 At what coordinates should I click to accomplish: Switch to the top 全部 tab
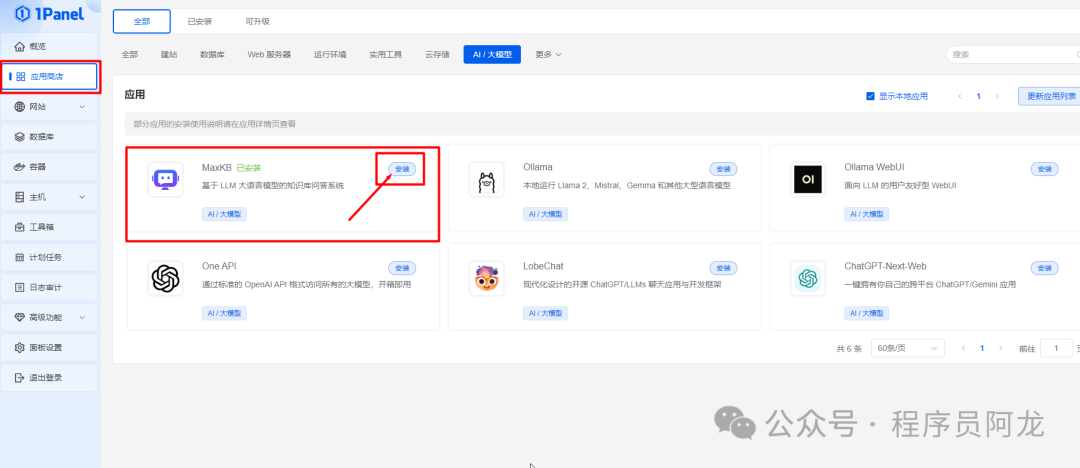(142, 21)
